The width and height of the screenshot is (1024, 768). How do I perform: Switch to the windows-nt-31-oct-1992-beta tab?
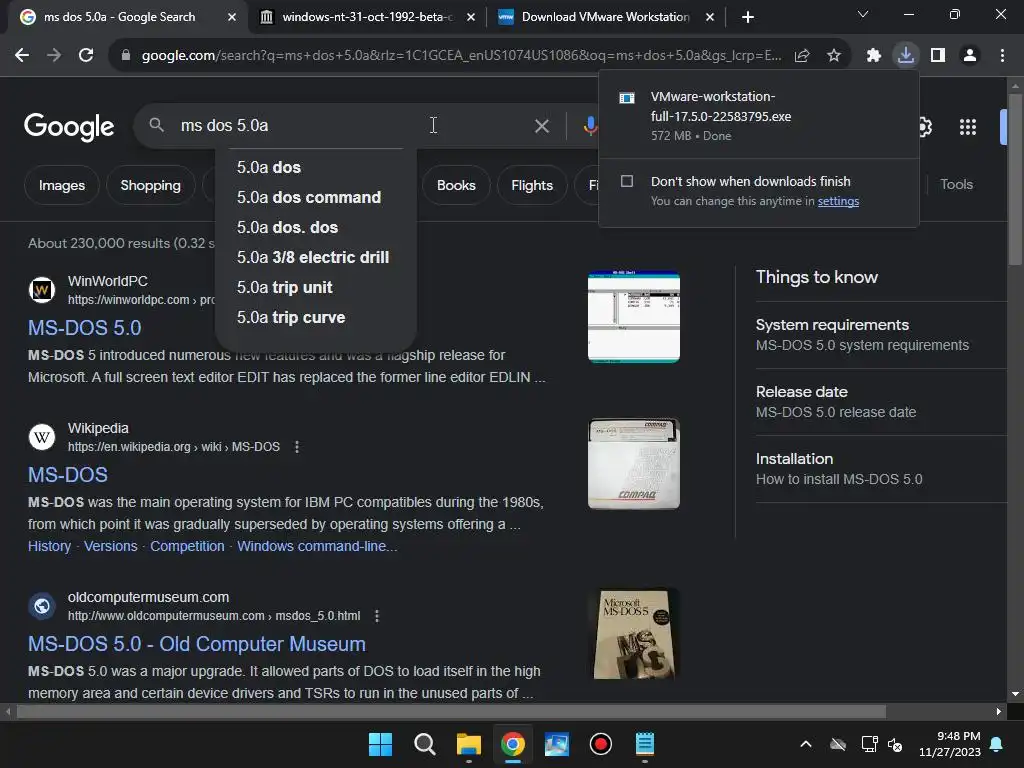coord(366,17)
